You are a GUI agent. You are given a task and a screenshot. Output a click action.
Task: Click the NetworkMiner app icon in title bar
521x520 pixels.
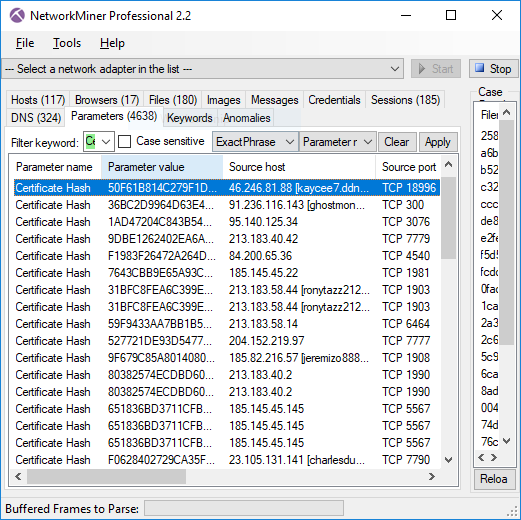17,16
